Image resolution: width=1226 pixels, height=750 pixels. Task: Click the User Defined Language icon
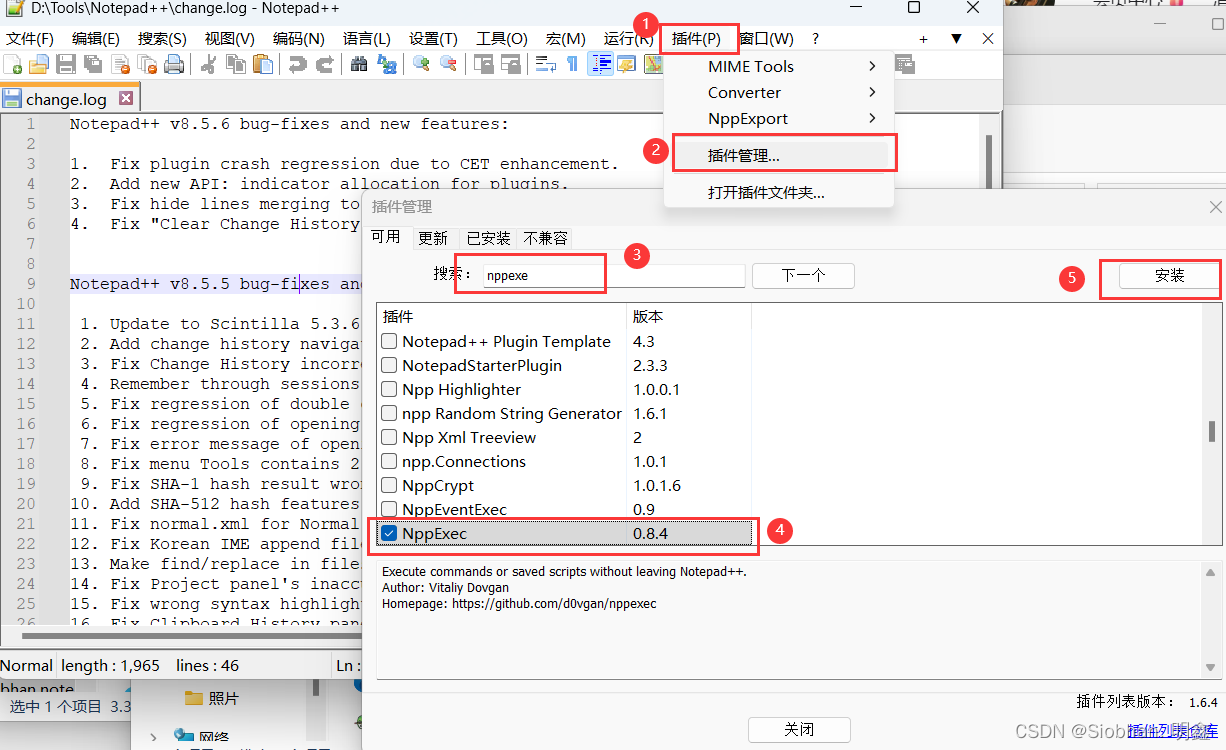tap(627, 65)
